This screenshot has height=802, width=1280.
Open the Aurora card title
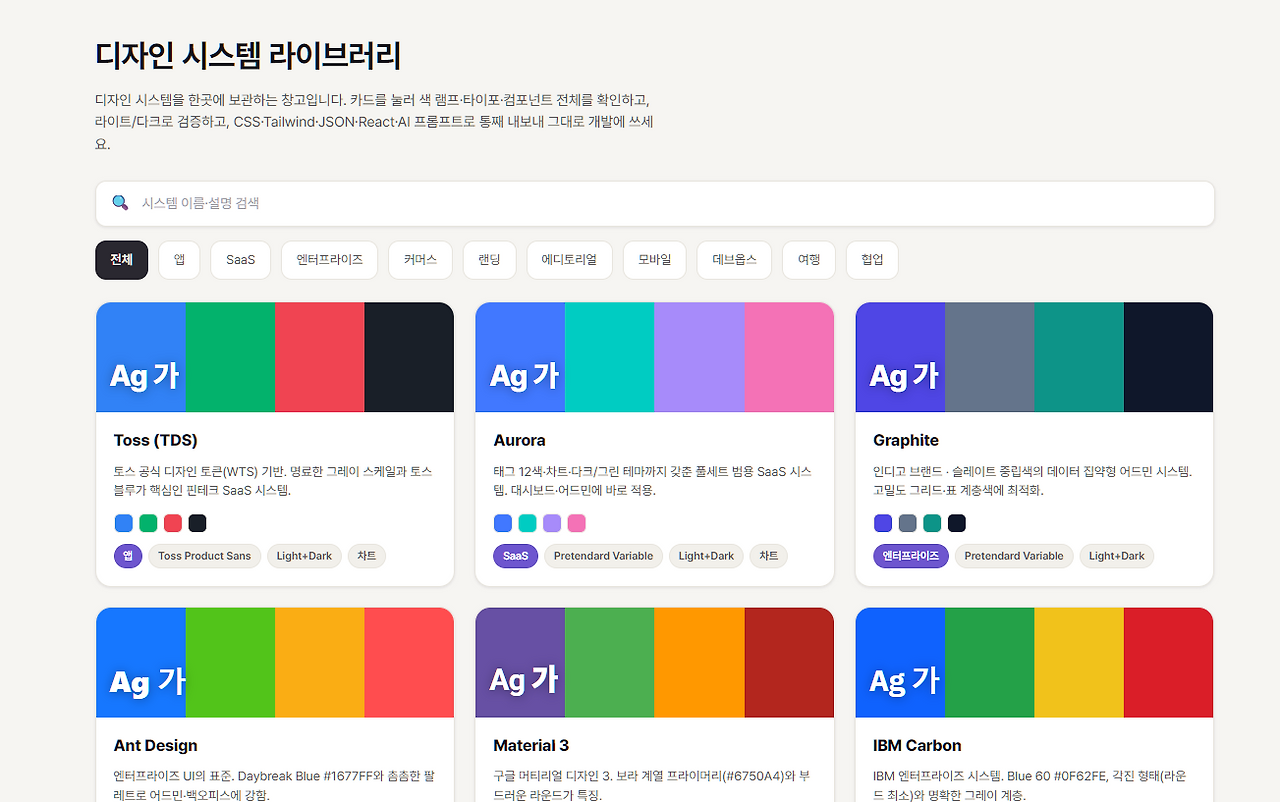[519, 440]
